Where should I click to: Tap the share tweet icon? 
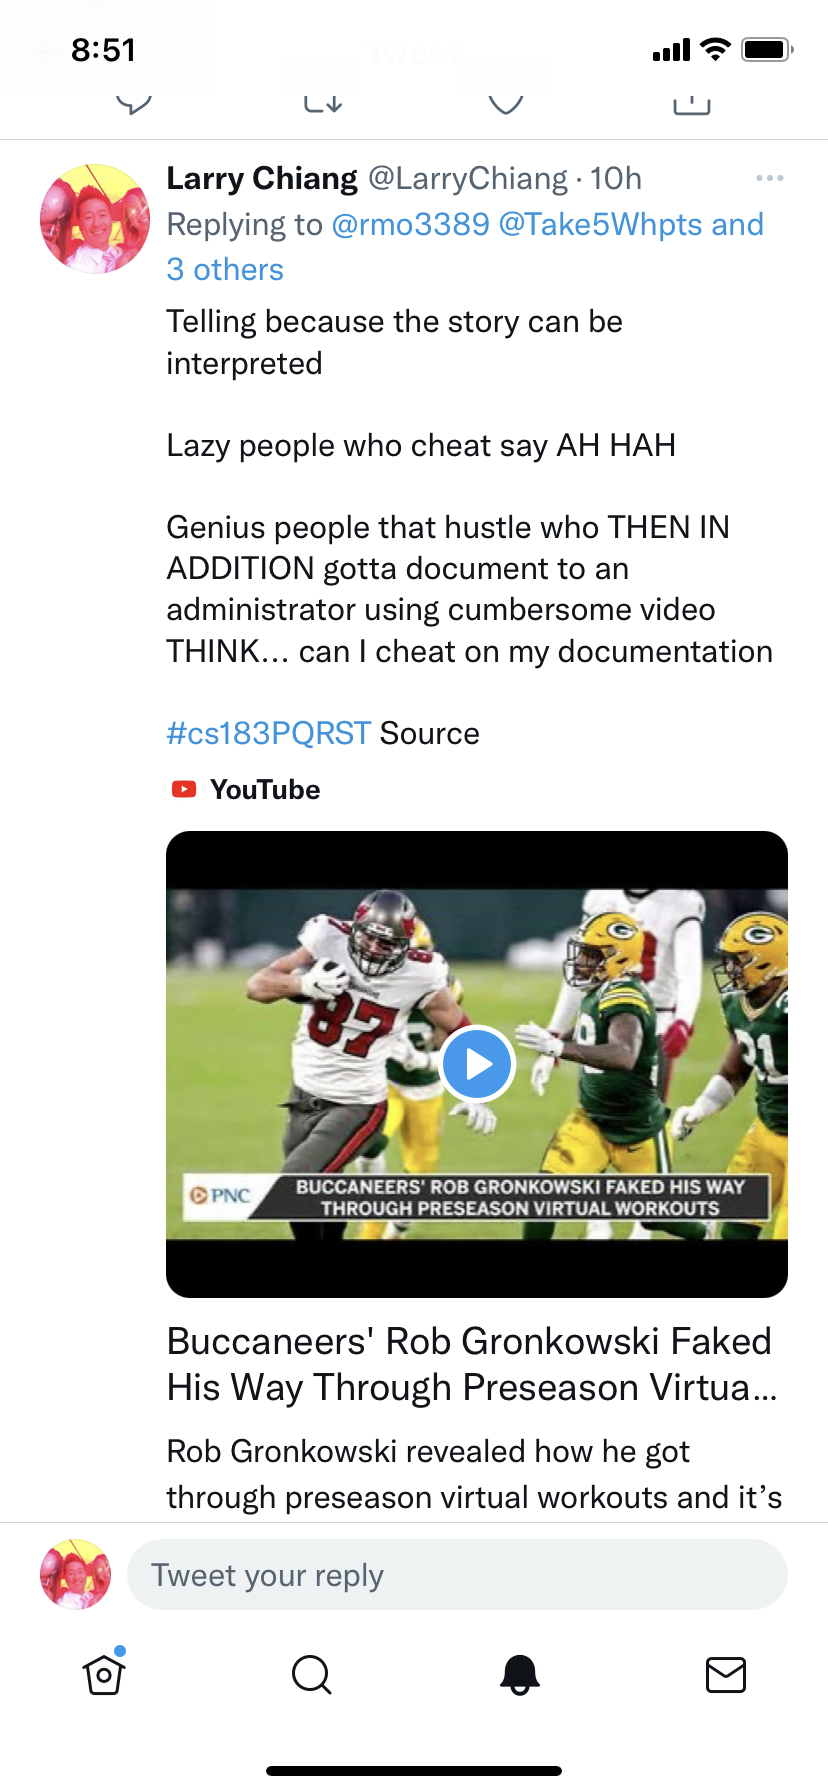[692, 102]
